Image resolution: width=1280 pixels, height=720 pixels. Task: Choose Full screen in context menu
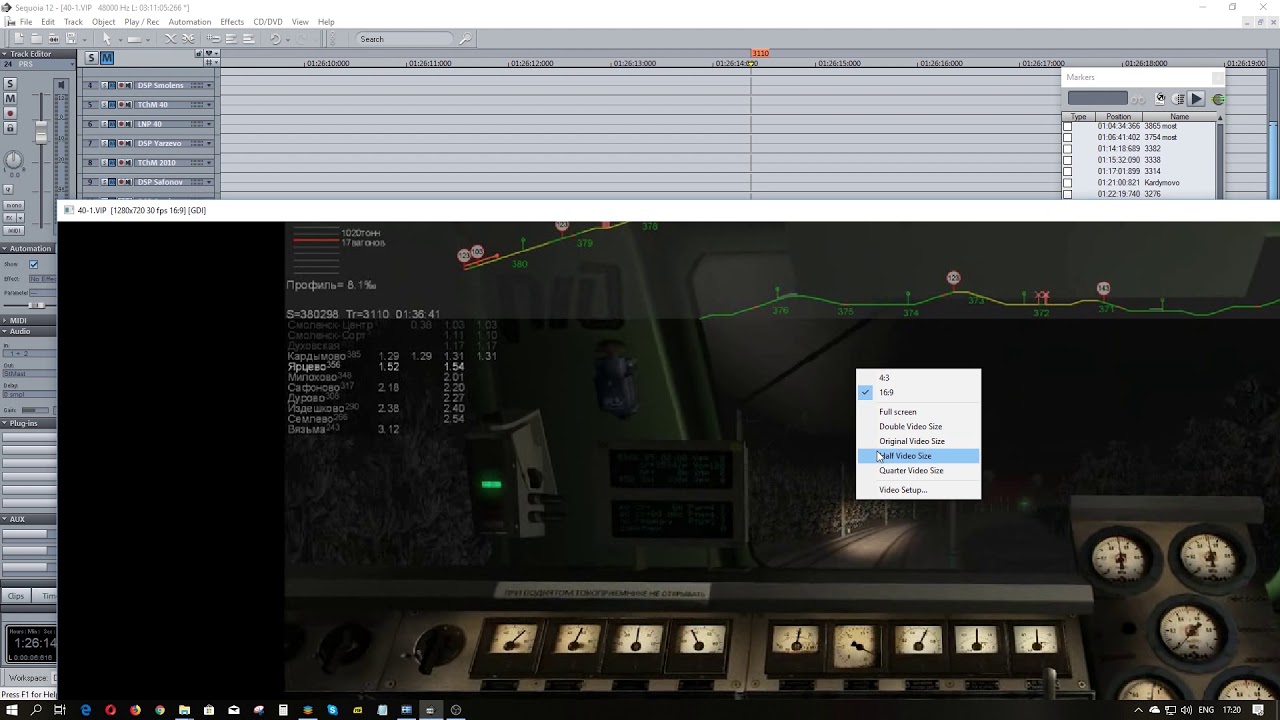(x=918, y=412)
